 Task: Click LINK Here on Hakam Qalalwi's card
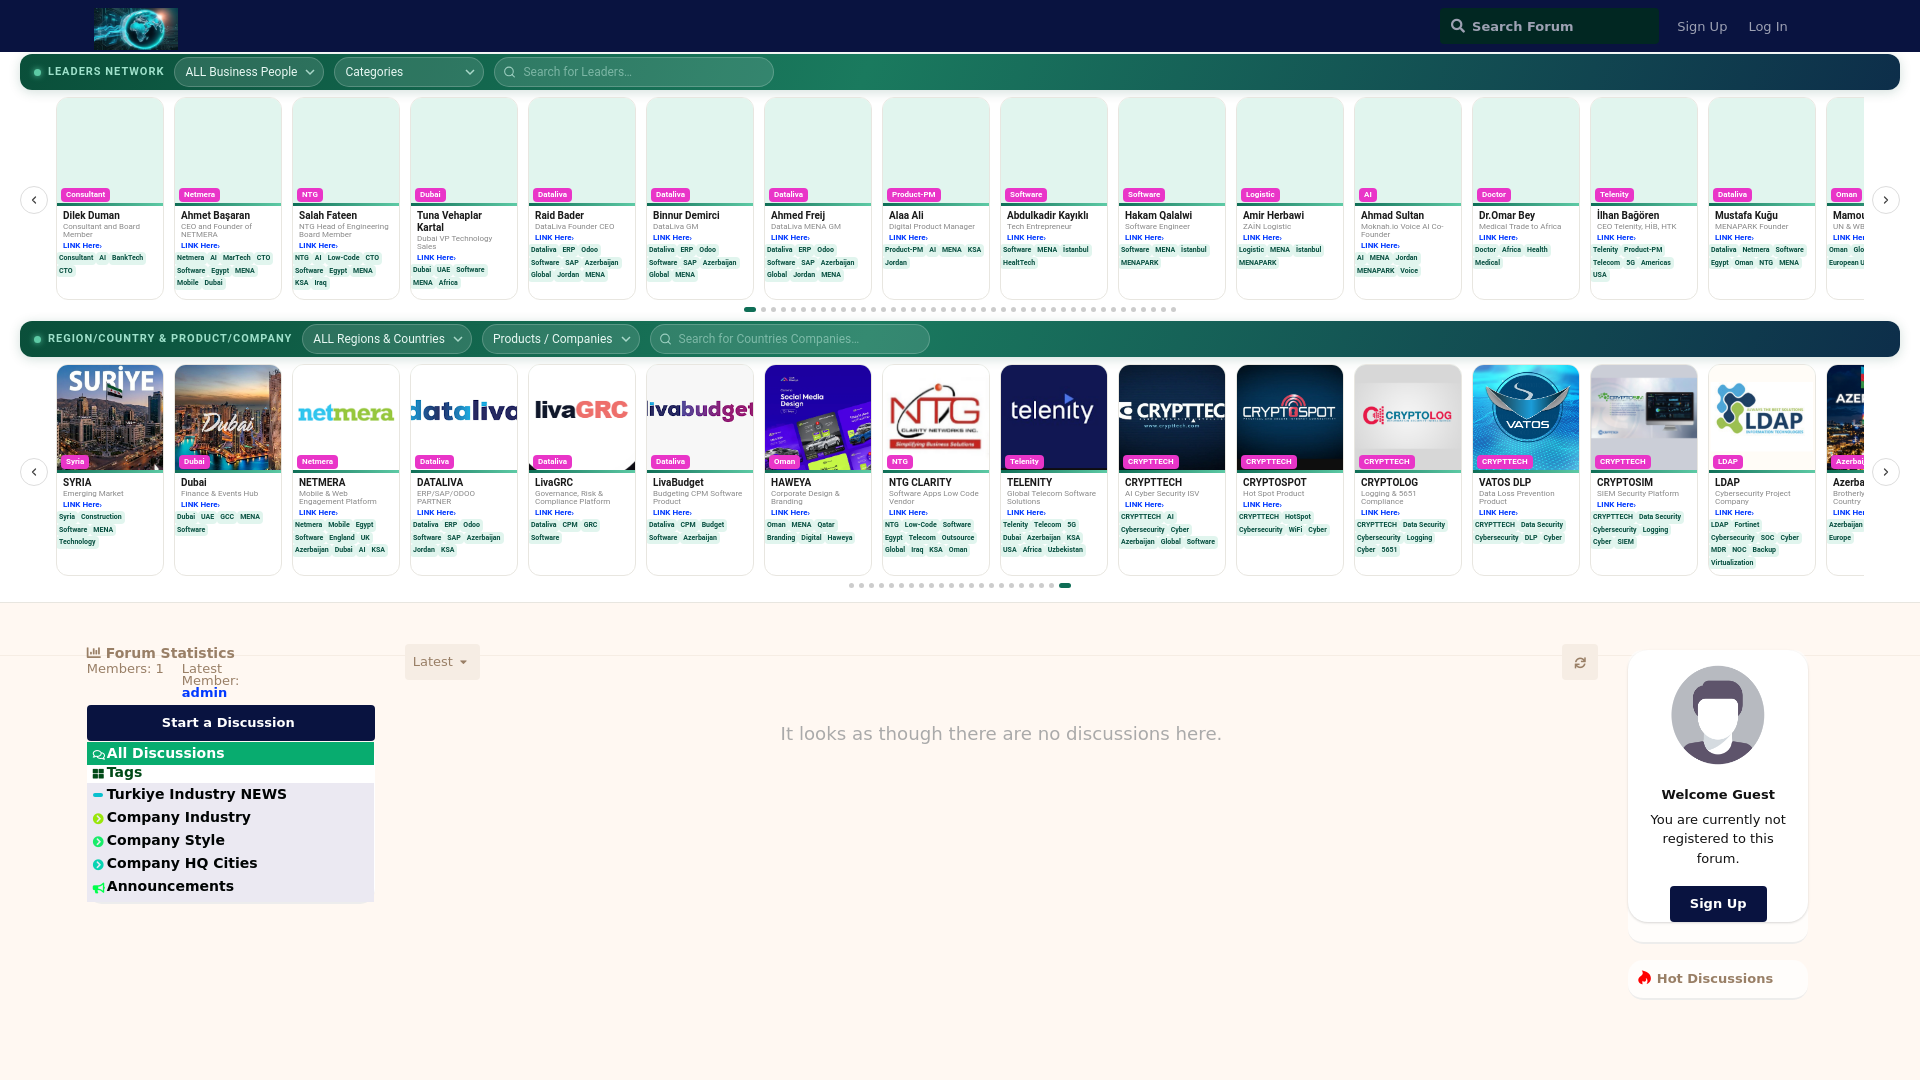click(x=1144, y=238)
